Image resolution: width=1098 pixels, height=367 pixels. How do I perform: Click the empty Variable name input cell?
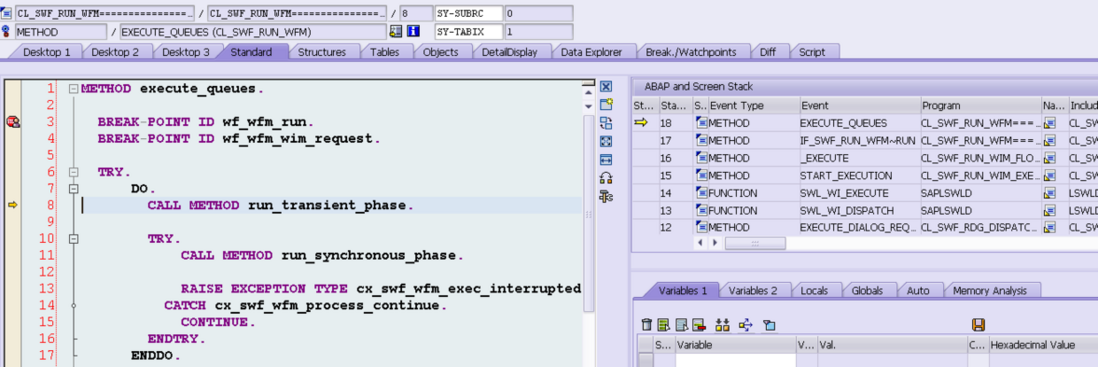[735, 361]
